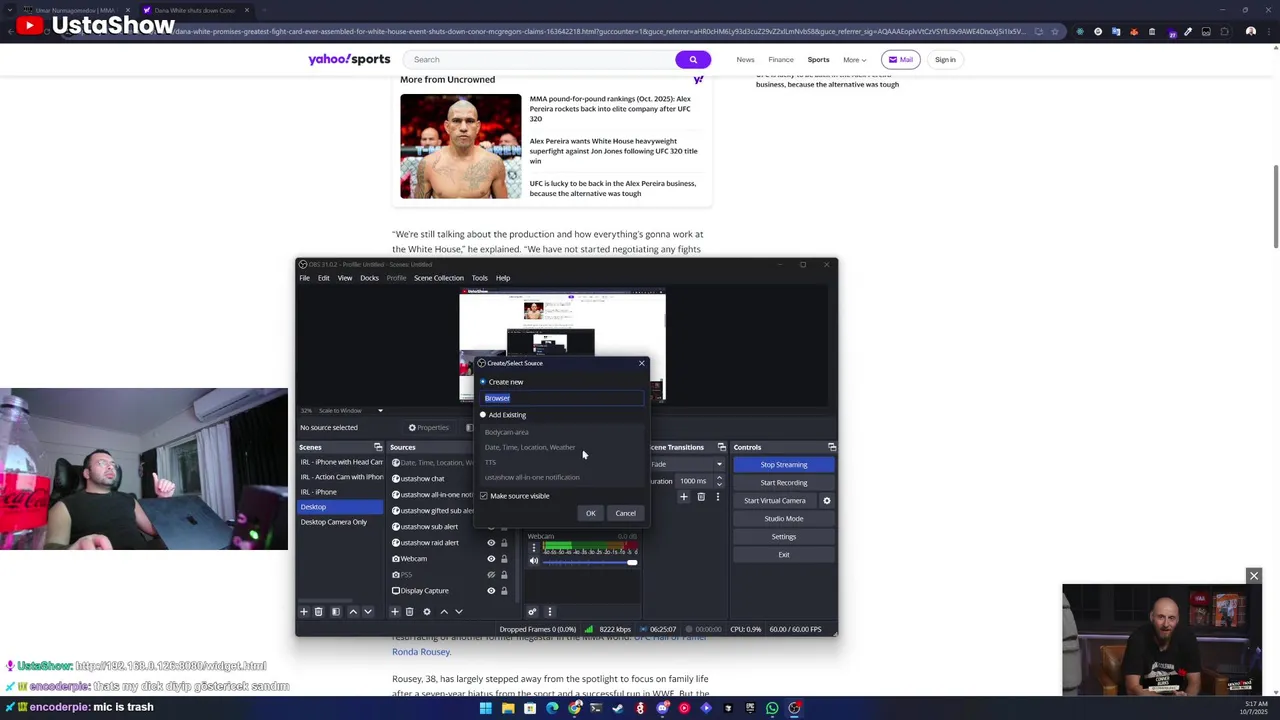1280x720 pixels.
Task: Increase transition duration with the stepper up arrow
Action: point(719,478)
